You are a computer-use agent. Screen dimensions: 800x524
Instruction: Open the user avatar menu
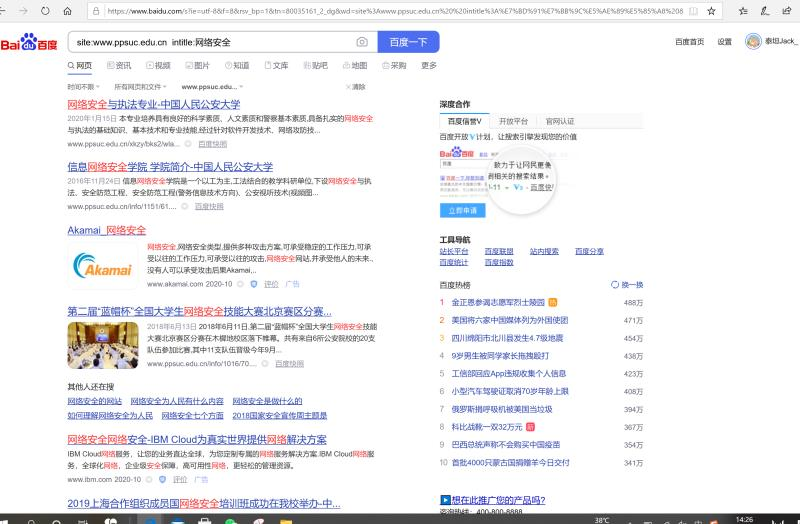(x=753, y=41)
